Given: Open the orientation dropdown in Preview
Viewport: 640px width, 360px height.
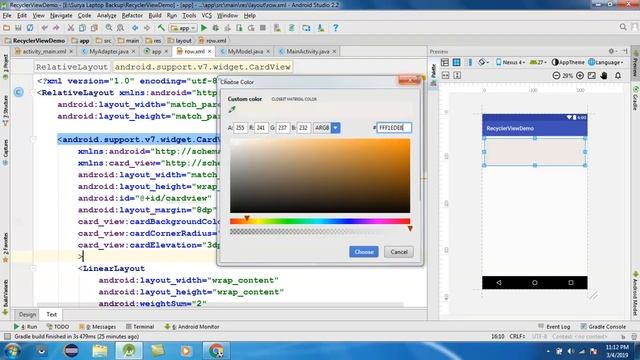Looking at the screenshot, I should (483, 62).
